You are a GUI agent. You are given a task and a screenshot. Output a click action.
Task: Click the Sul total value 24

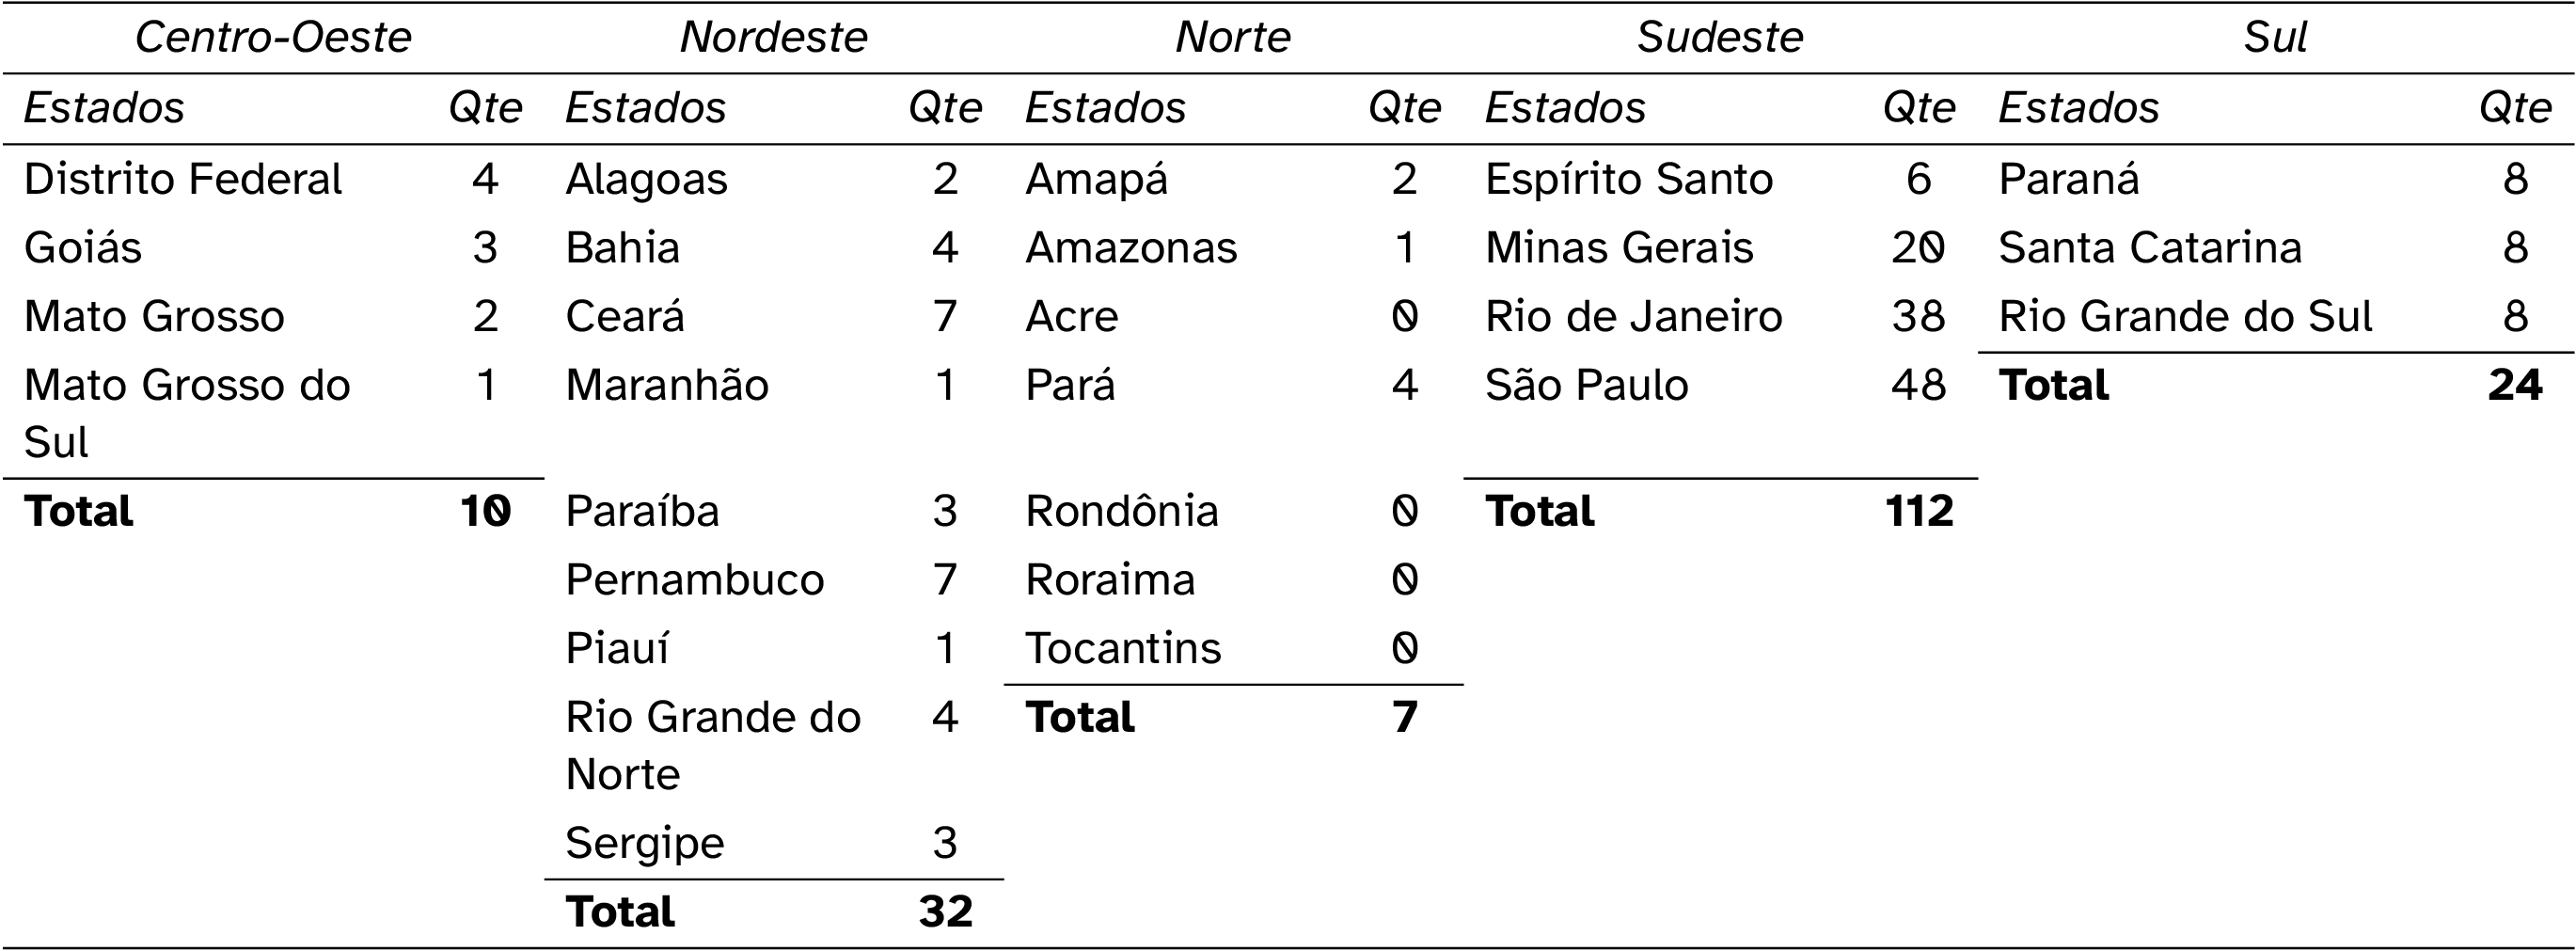pos(2515,385)
